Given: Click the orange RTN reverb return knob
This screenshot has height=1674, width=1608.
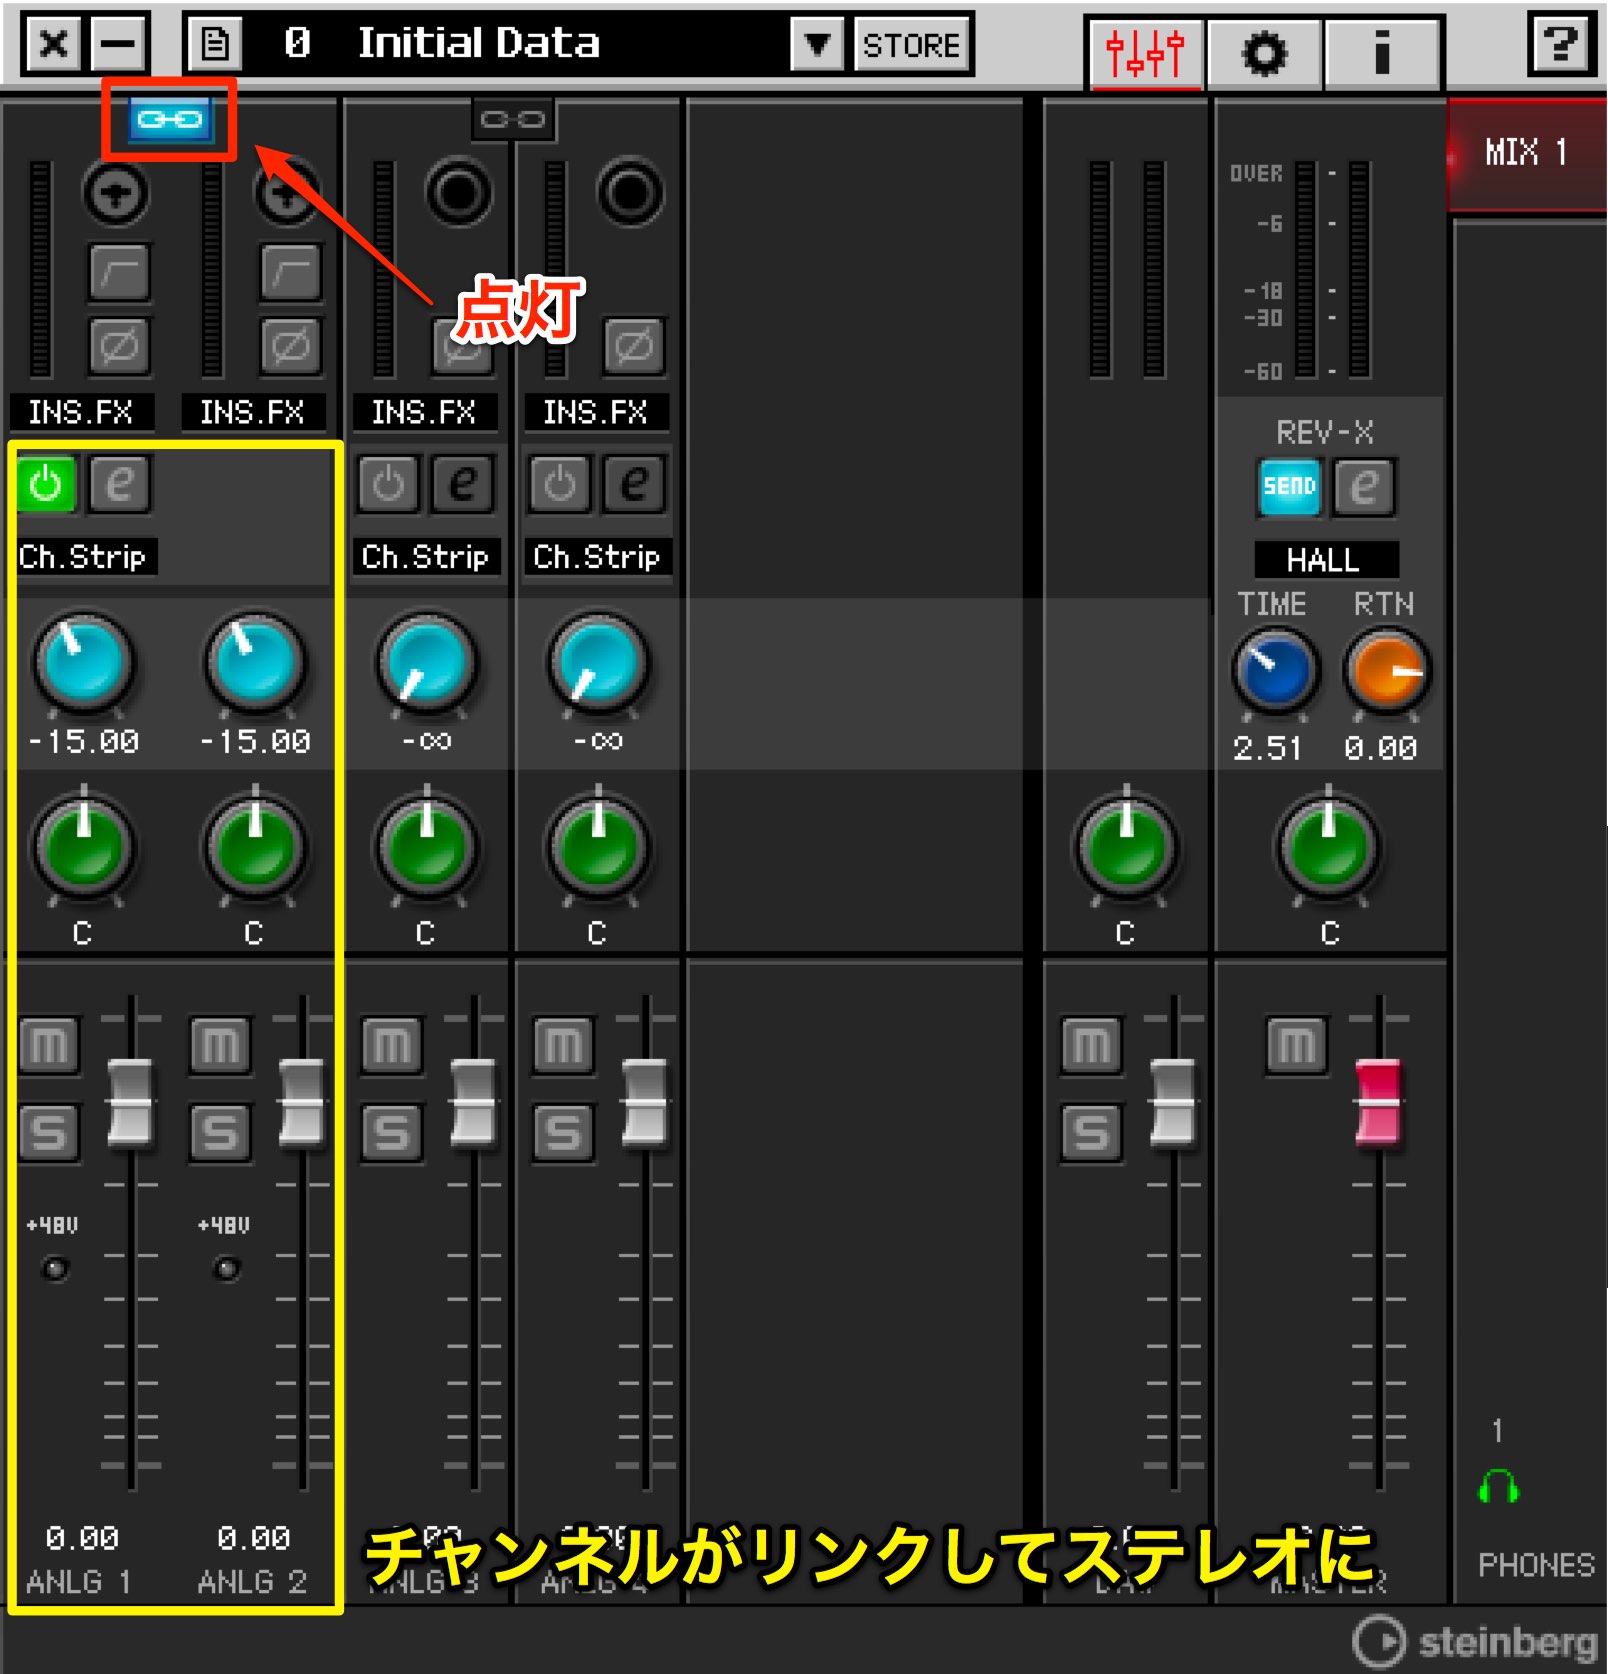Looking at the screenshot, I should click(1387, 671).
